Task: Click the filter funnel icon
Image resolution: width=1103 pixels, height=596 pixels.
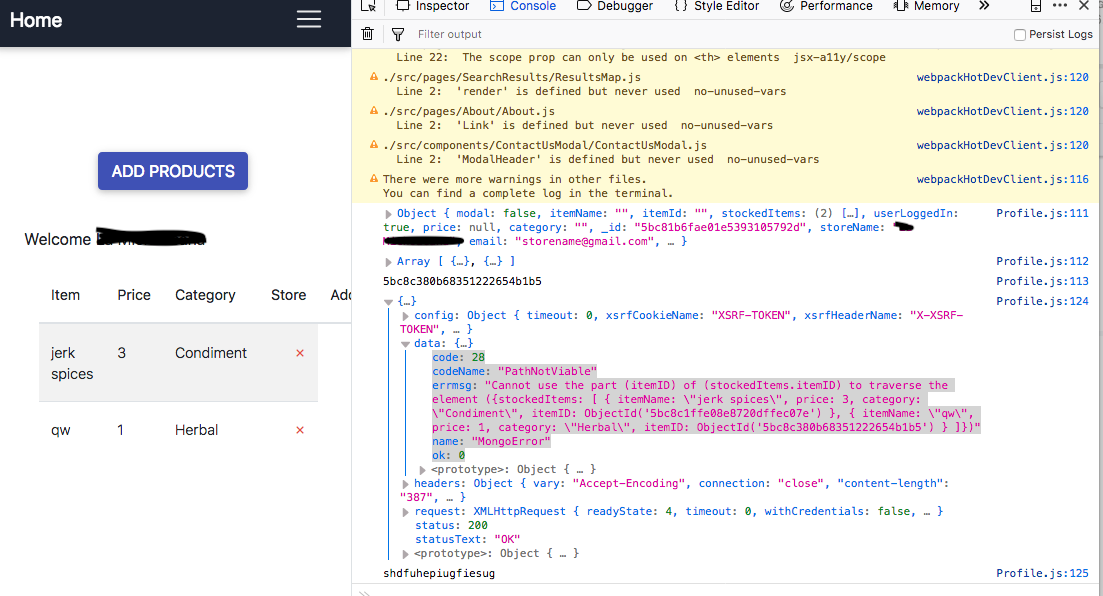Action: pyautogui.click(x=398, y=34)
